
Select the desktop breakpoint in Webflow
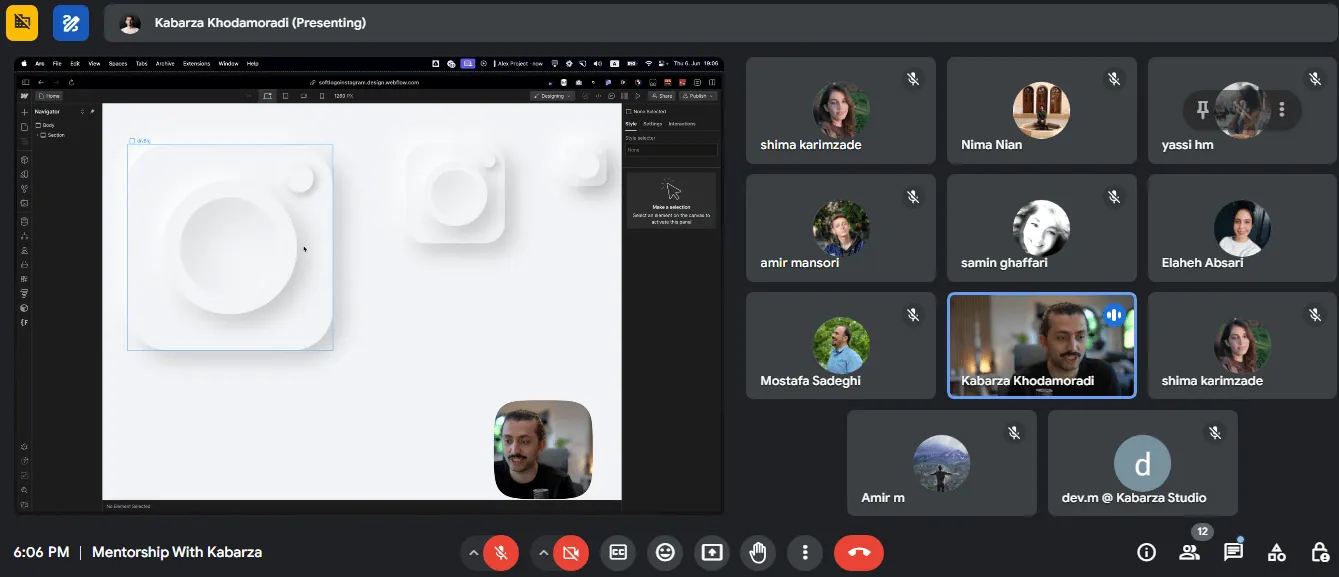pyautogui.click(x=267, y=96)
